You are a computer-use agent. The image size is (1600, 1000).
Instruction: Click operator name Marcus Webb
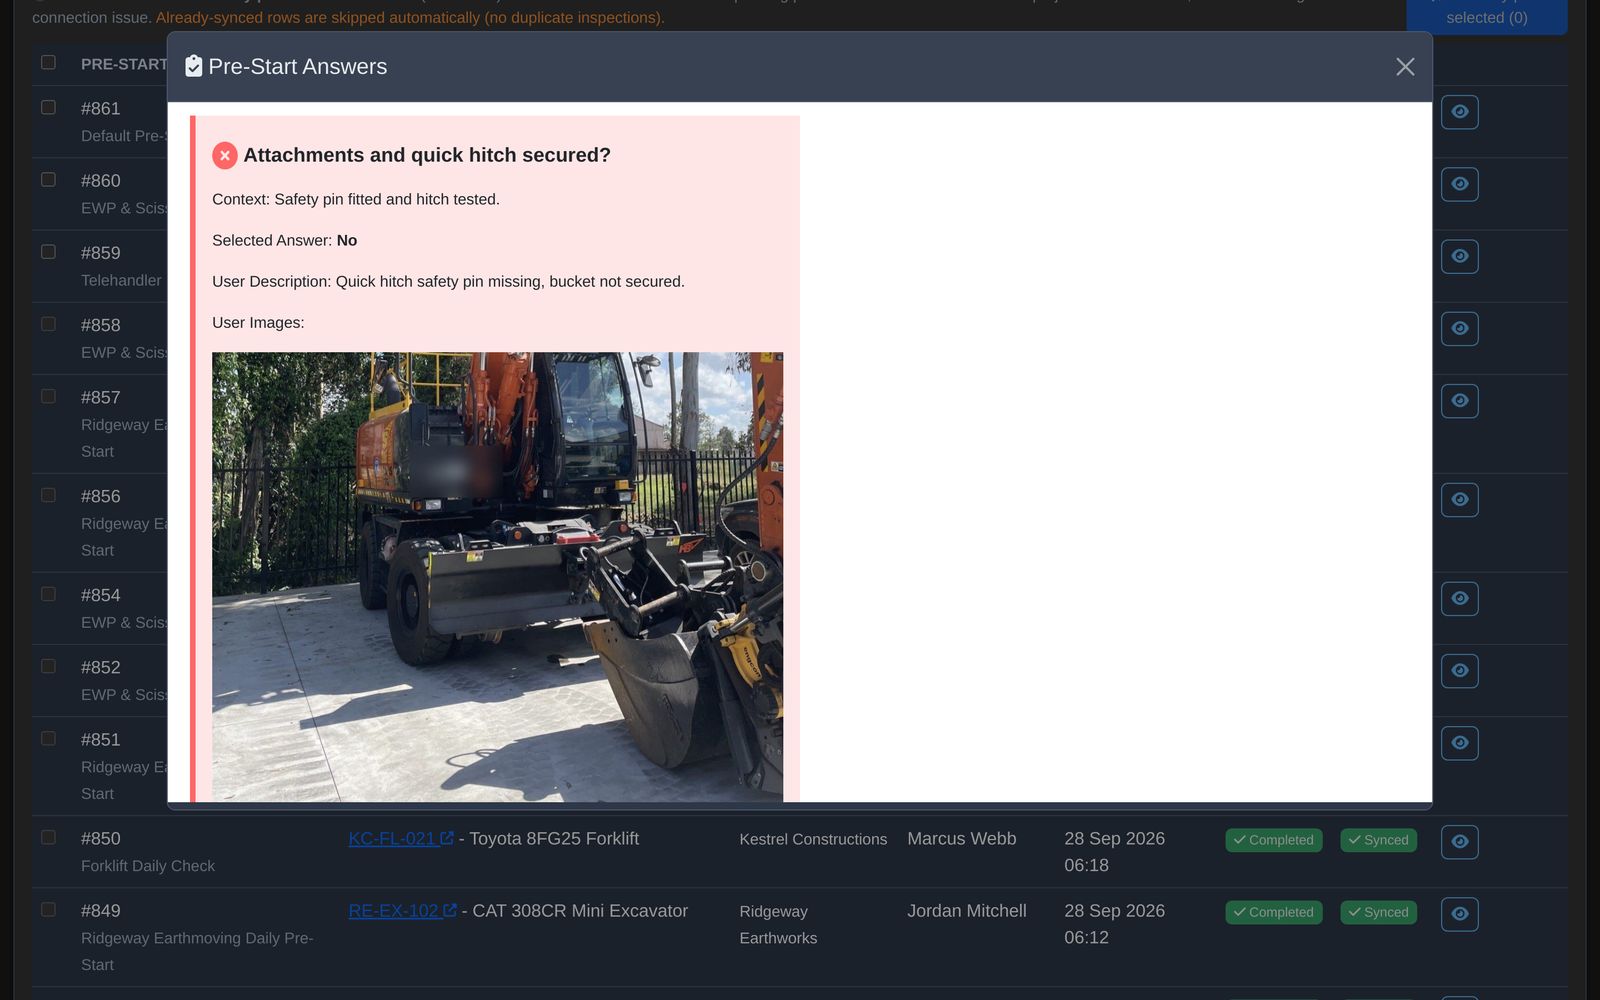pos(961,838)
